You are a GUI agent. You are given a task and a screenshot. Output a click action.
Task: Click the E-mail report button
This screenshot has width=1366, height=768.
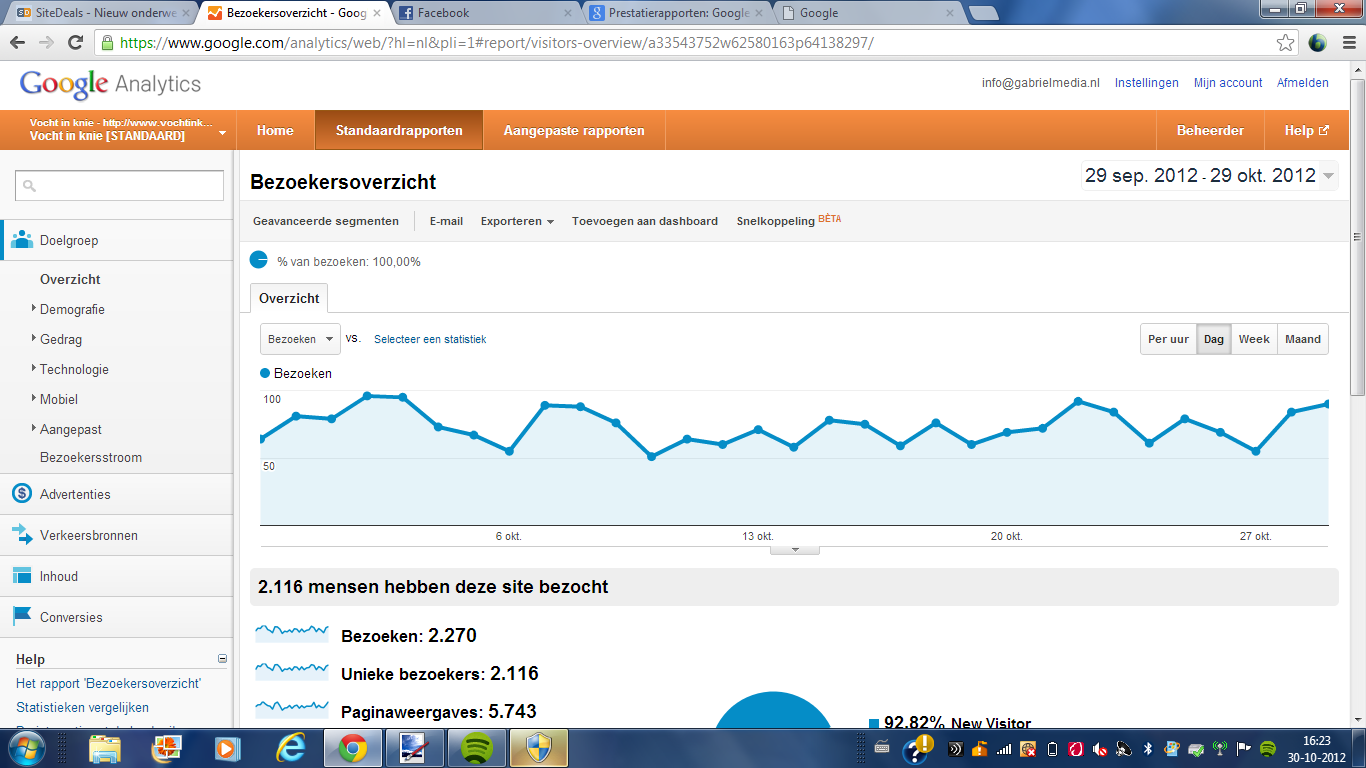pos(446,221)
